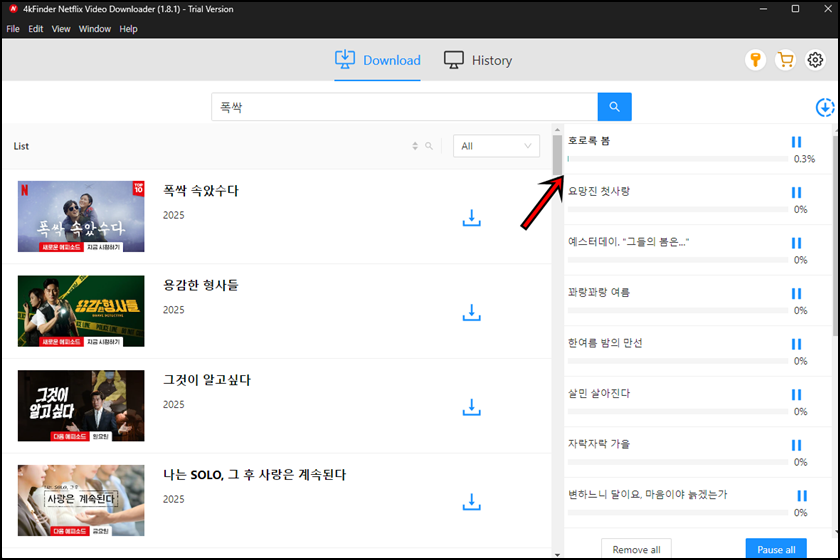Pause the 꽈랑꽈랑 여름 download

(x=797, y=294)
